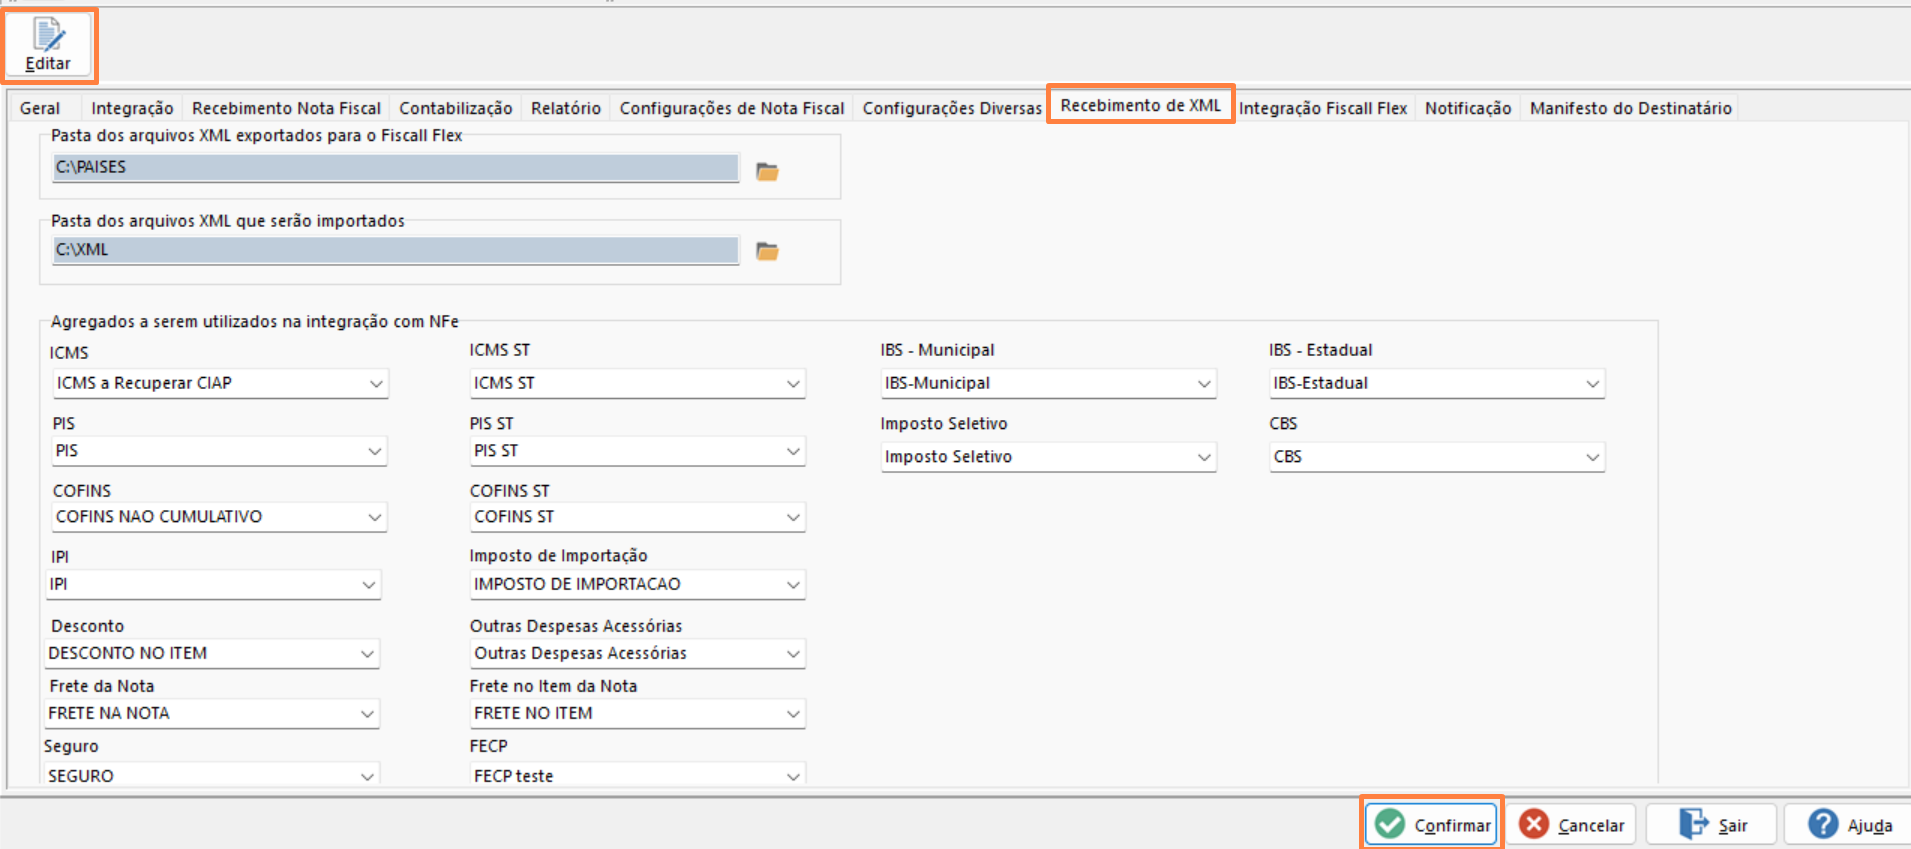Expand the CBS aggregate dropdown
Image resolution: width=1911 pixels, height=849 pixels.
pos(1592,457)
